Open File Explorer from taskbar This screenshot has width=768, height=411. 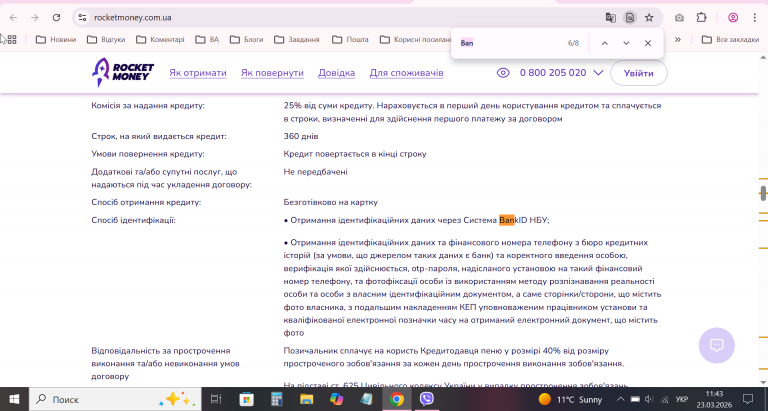[307, 399]
